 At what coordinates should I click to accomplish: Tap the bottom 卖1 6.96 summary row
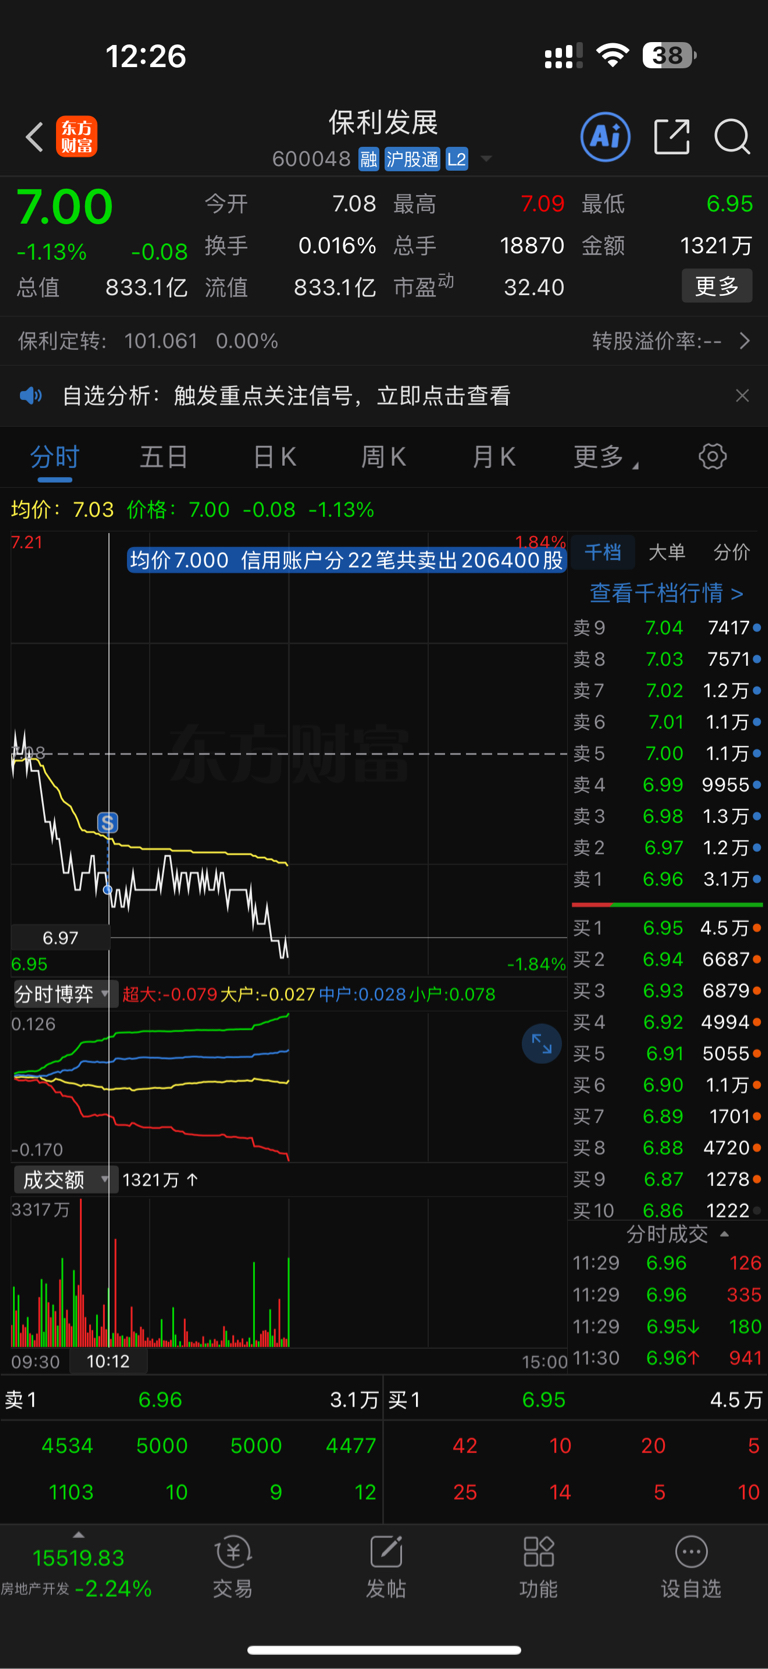(x=192, y=1400)
